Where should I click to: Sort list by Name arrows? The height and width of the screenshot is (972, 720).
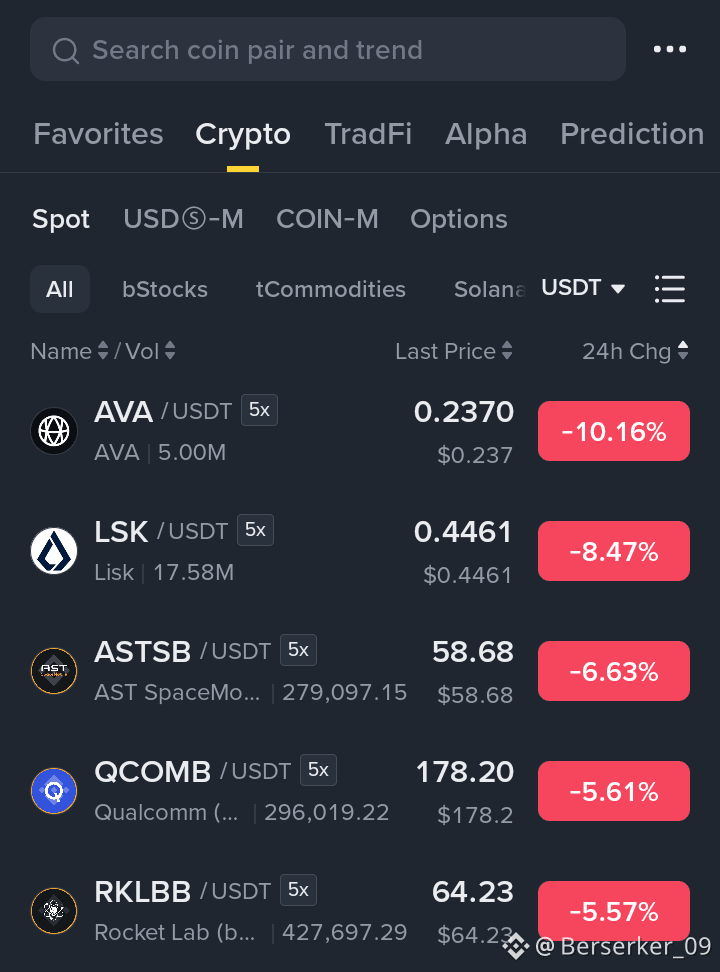point(103,351)
